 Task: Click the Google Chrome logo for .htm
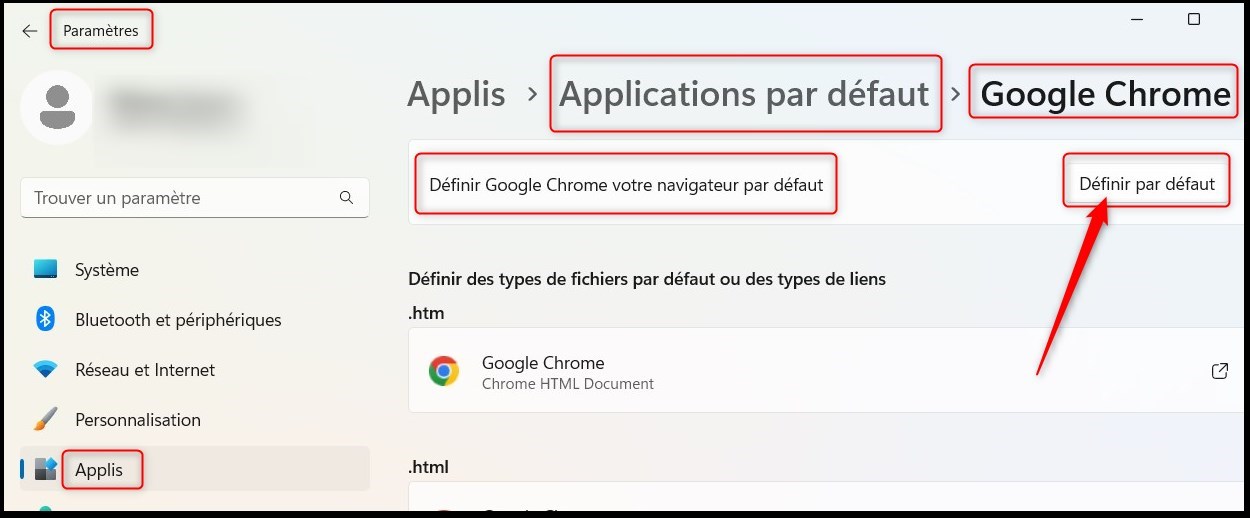click(444, 371)
